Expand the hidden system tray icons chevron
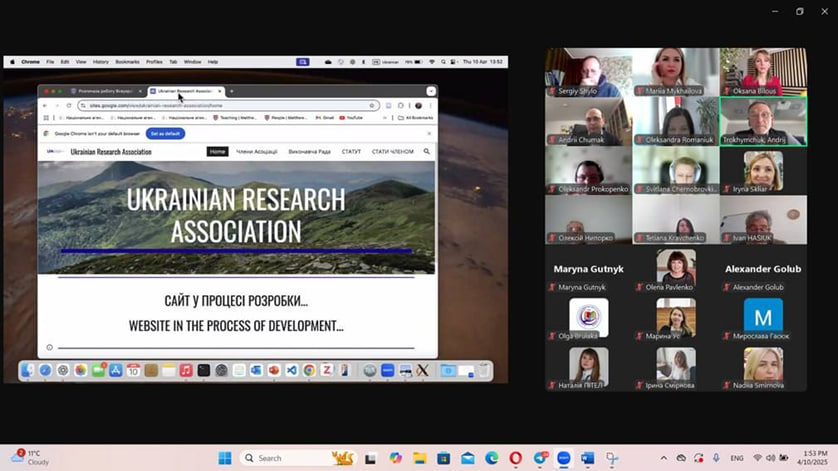 click(x=661, y=458)
